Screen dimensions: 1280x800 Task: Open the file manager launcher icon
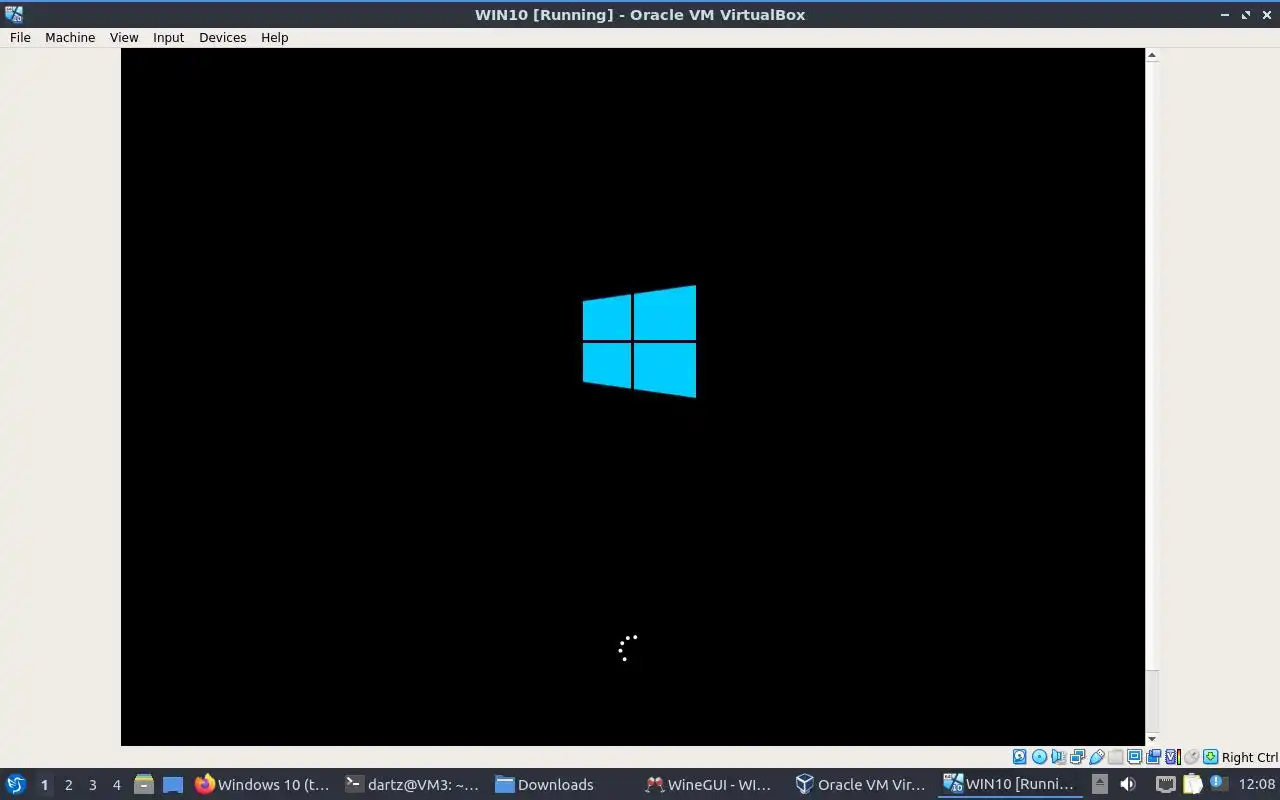pos(144,784)
